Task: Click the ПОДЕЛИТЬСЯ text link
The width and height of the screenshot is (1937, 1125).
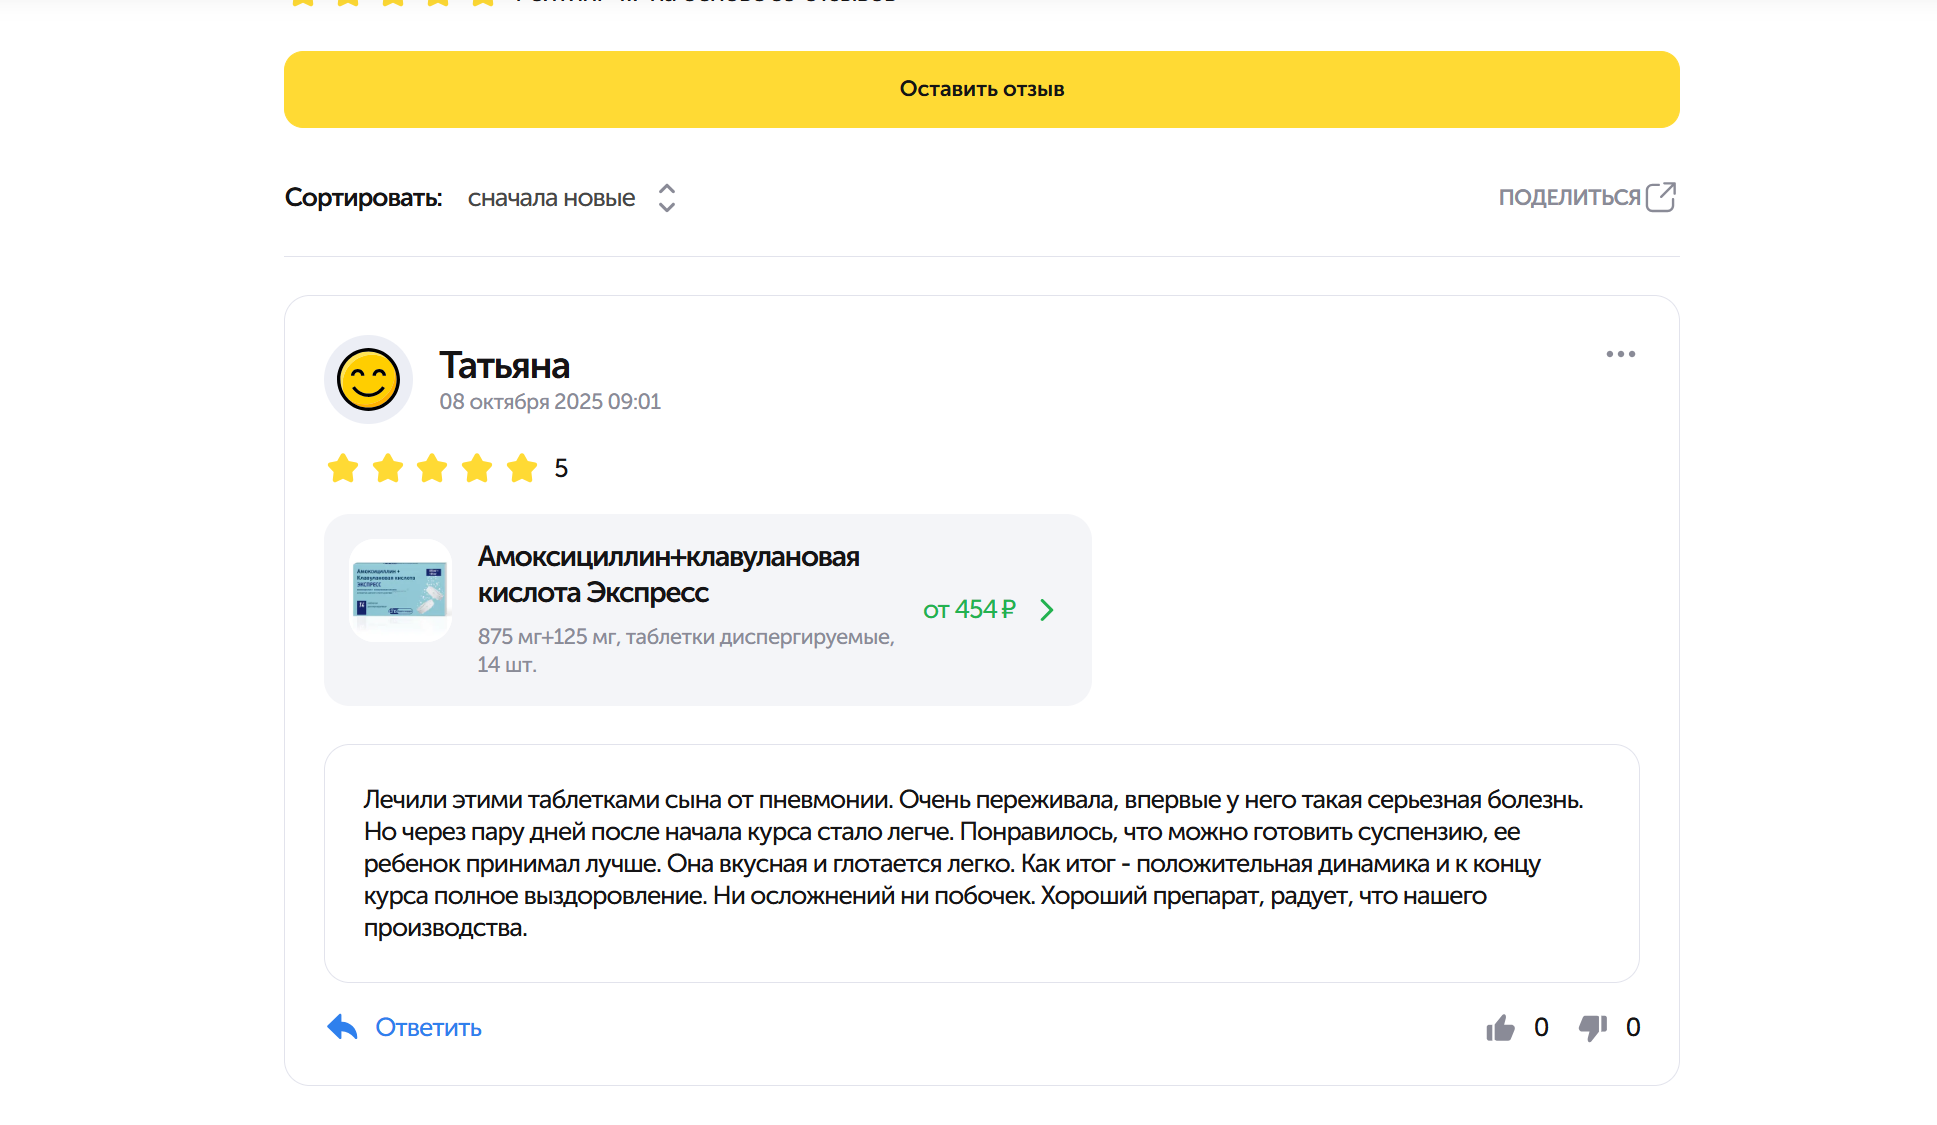Action: point(1569,198)
